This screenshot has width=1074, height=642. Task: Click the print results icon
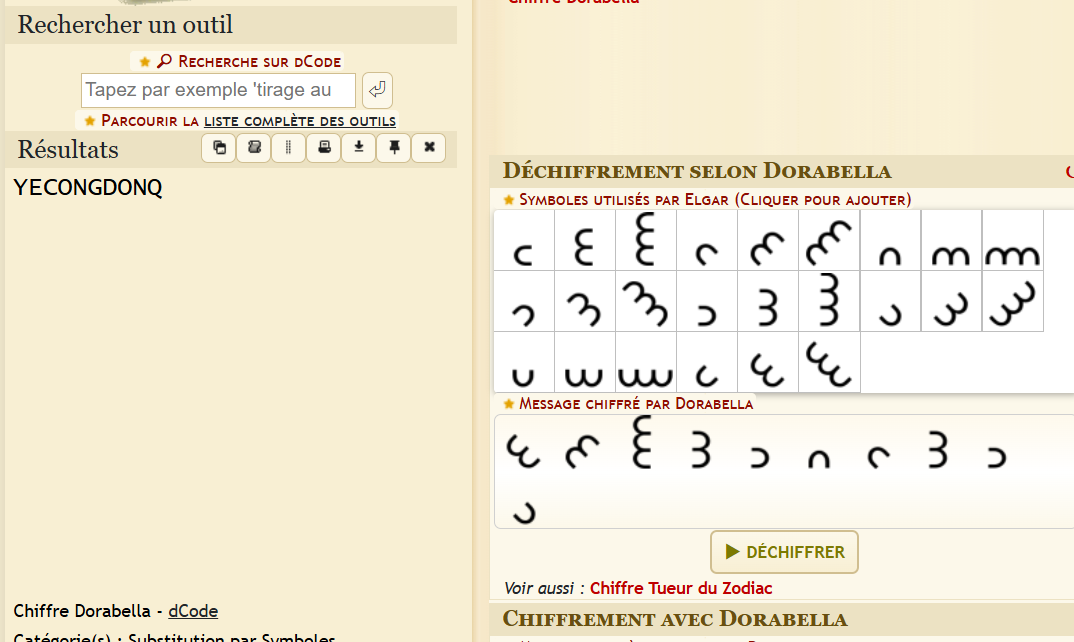point(324,148)
